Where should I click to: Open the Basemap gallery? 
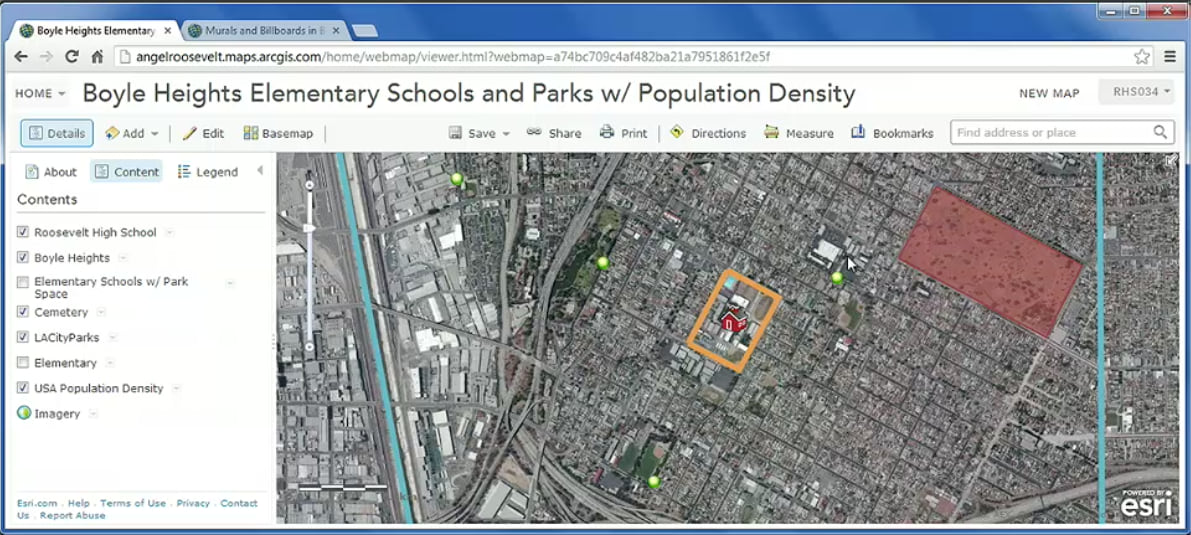pos(278,133)
